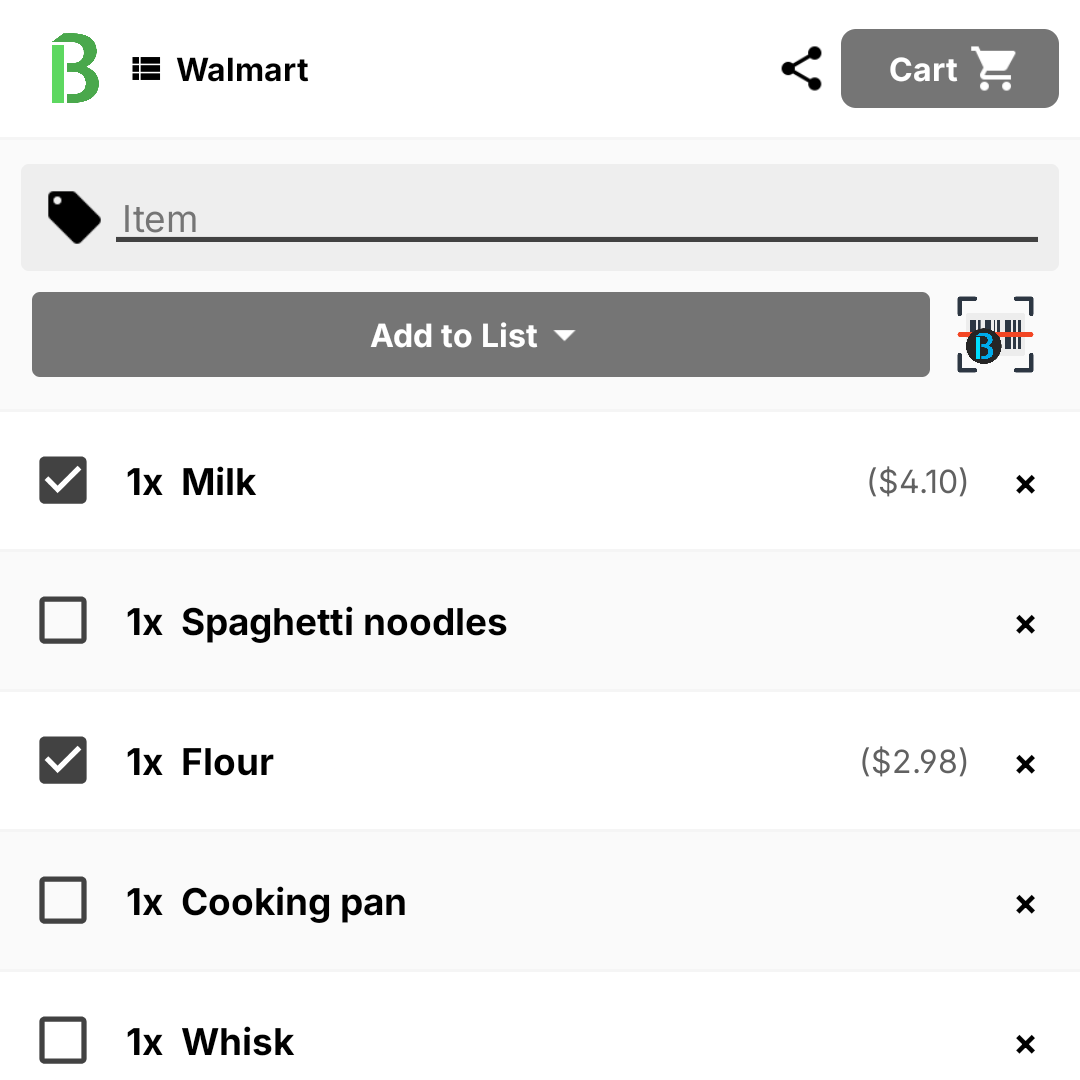Click the price tag icon

pos(74,217)
